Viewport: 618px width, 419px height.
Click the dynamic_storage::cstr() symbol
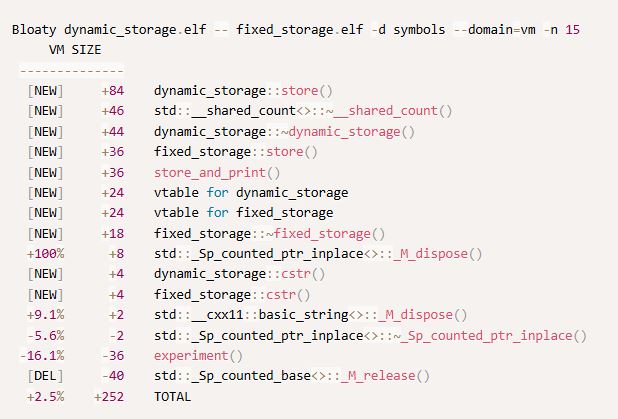pyautogui.click(x=216, y=274)
